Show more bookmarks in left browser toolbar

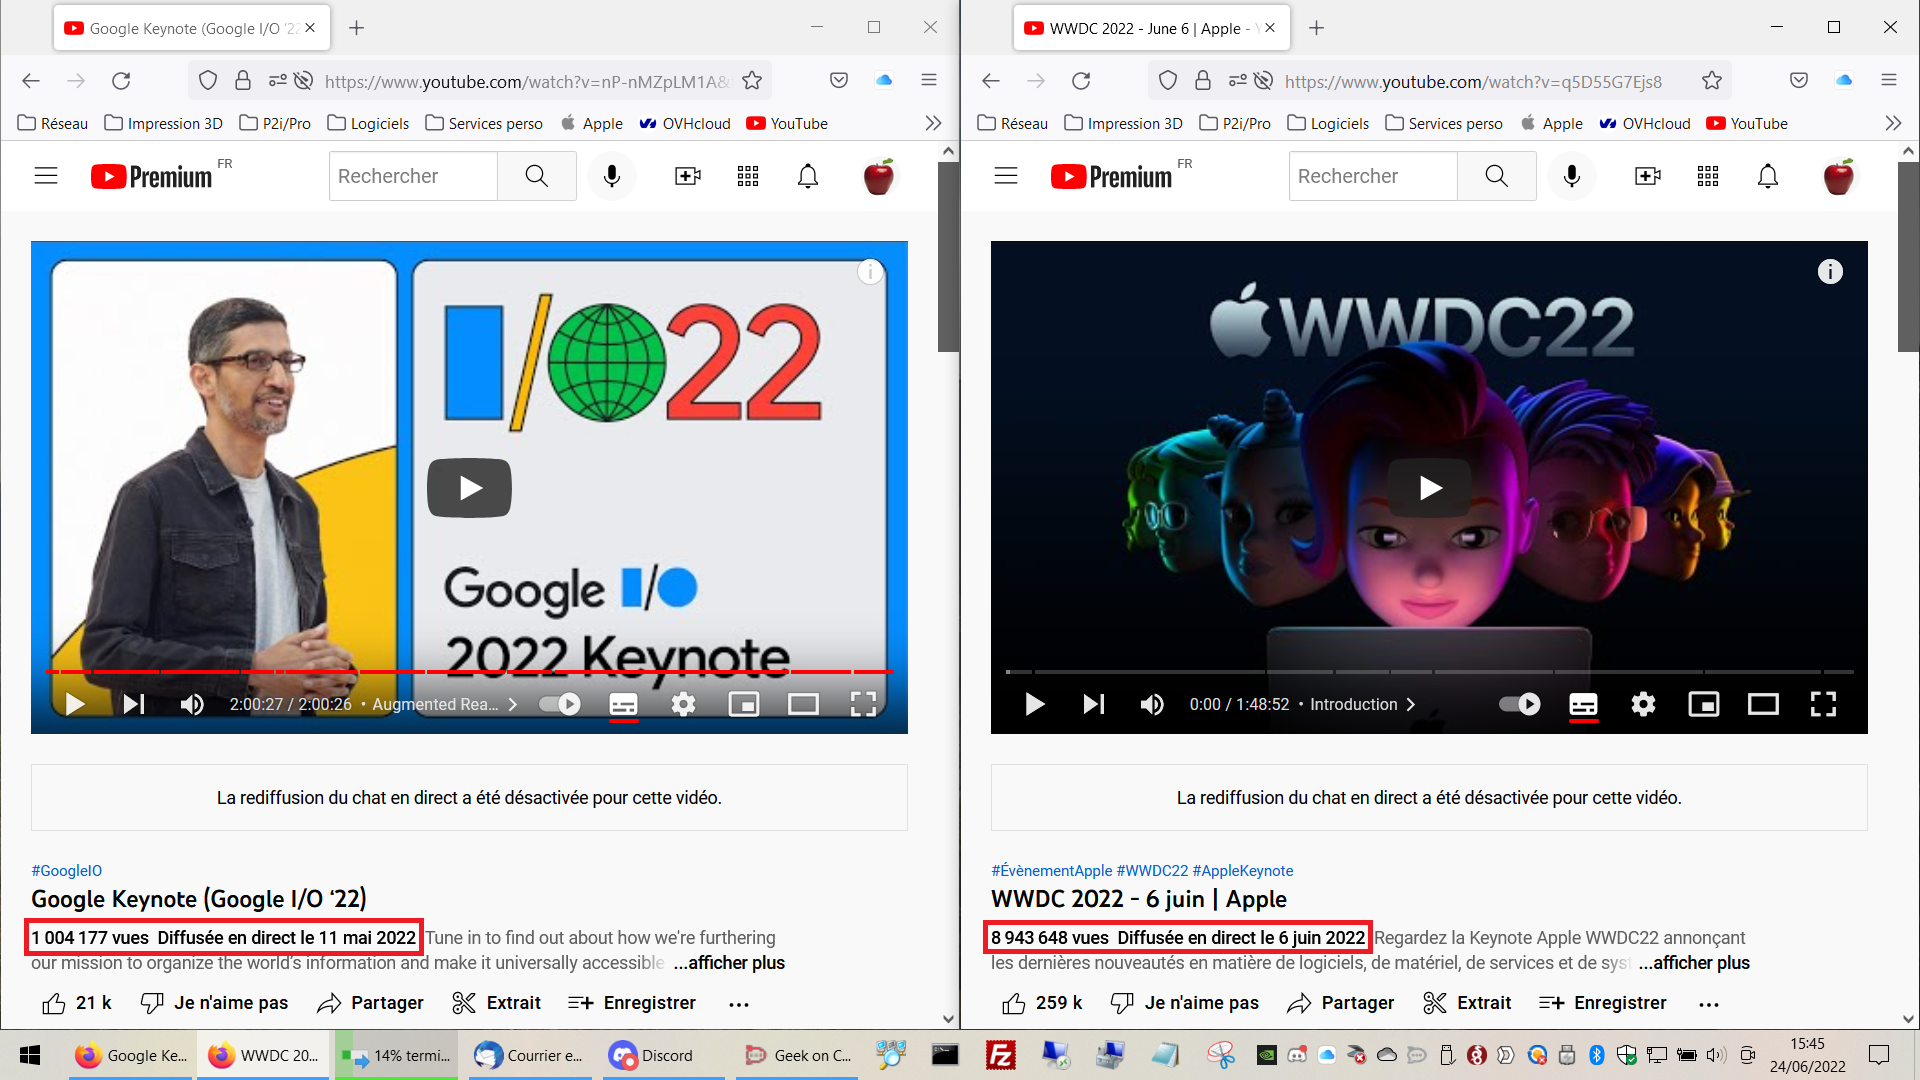tap(933, 123)
